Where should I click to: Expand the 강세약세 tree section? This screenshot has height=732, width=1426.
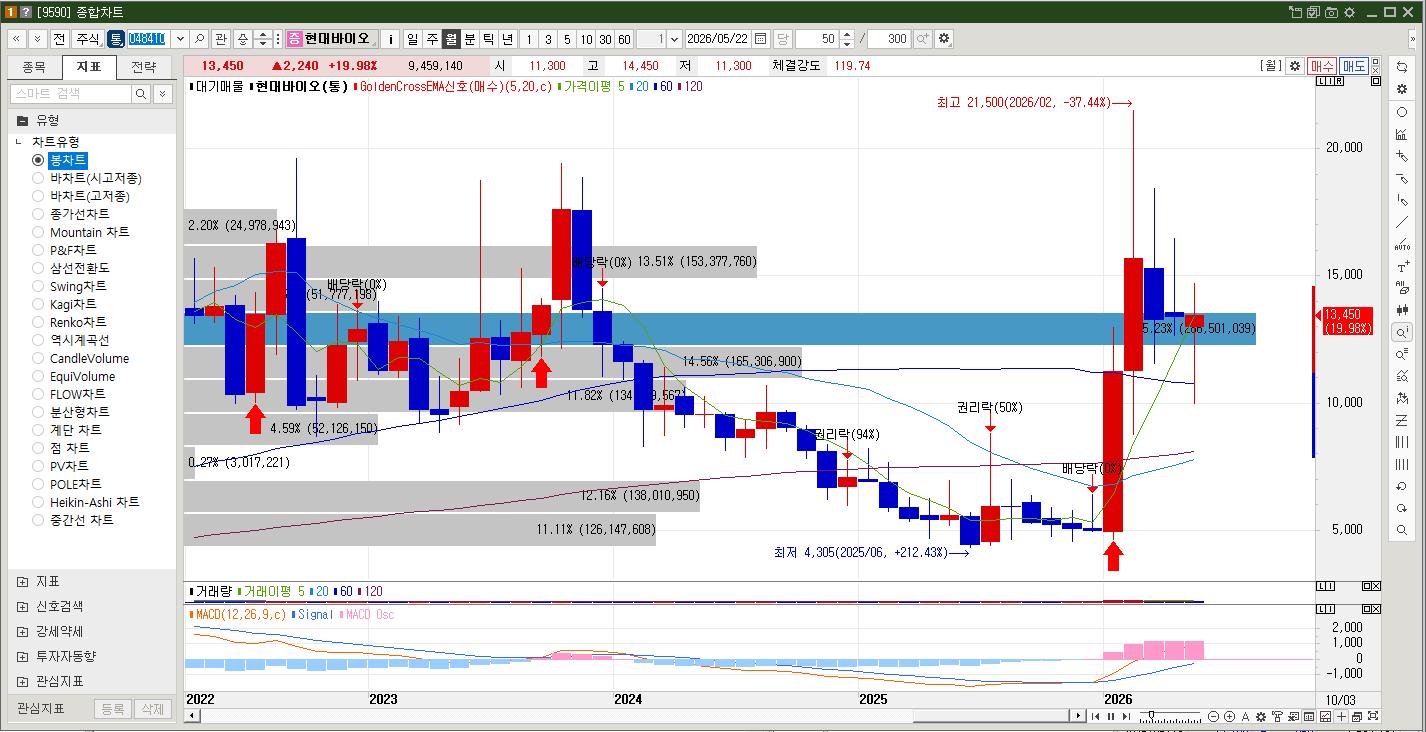pyautogui.click(x=22, y=631)
